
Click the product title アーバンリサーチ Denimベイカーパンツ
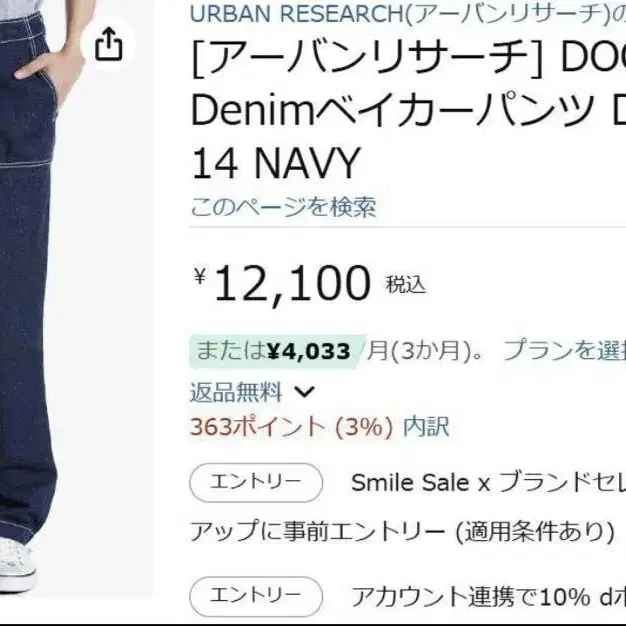point(408,110)
